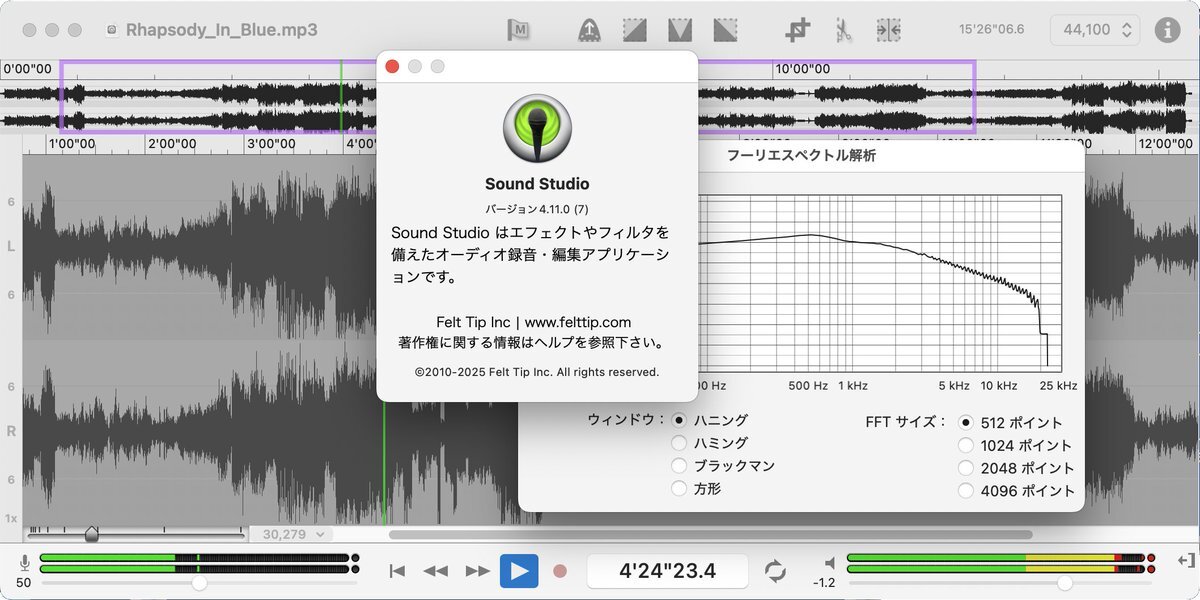Viewport: 1200px width, 600px height.
Task: Click the Rhapsody_In_Blue.mp3 window title
Action: pyautogui.click(x=222, y=30)
